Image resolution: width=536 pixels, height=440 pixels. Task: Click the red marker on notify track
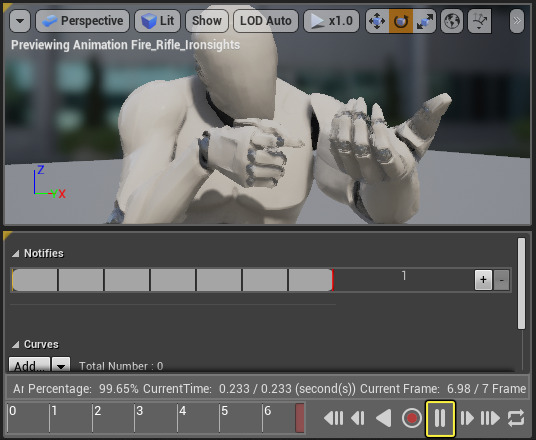point(333,280)
